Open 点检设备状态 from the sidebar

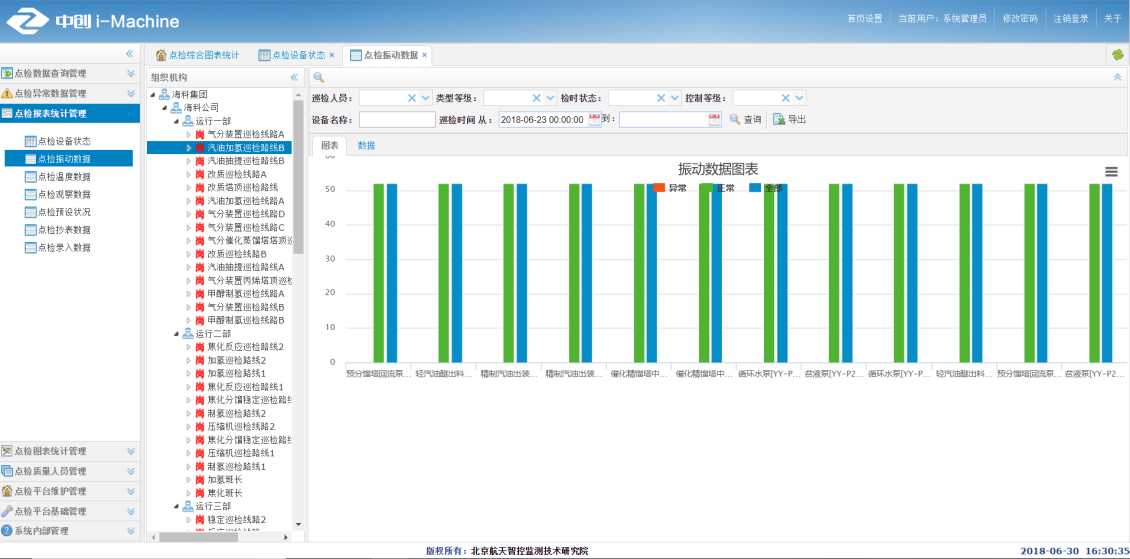[x=63, y=141]
